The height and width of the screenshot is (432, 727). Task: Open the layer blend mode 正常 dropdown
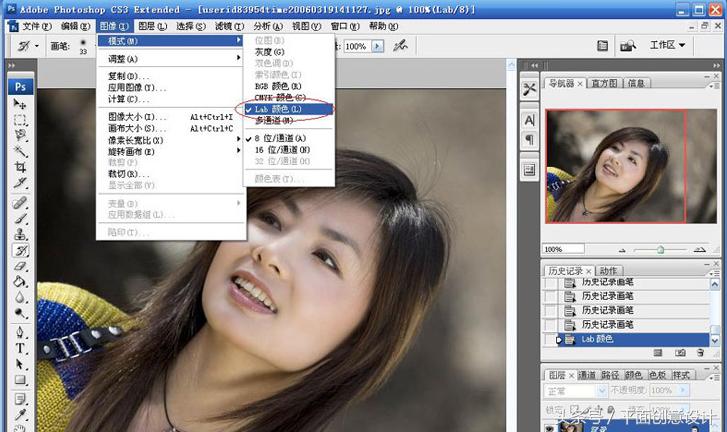point(577,390)
